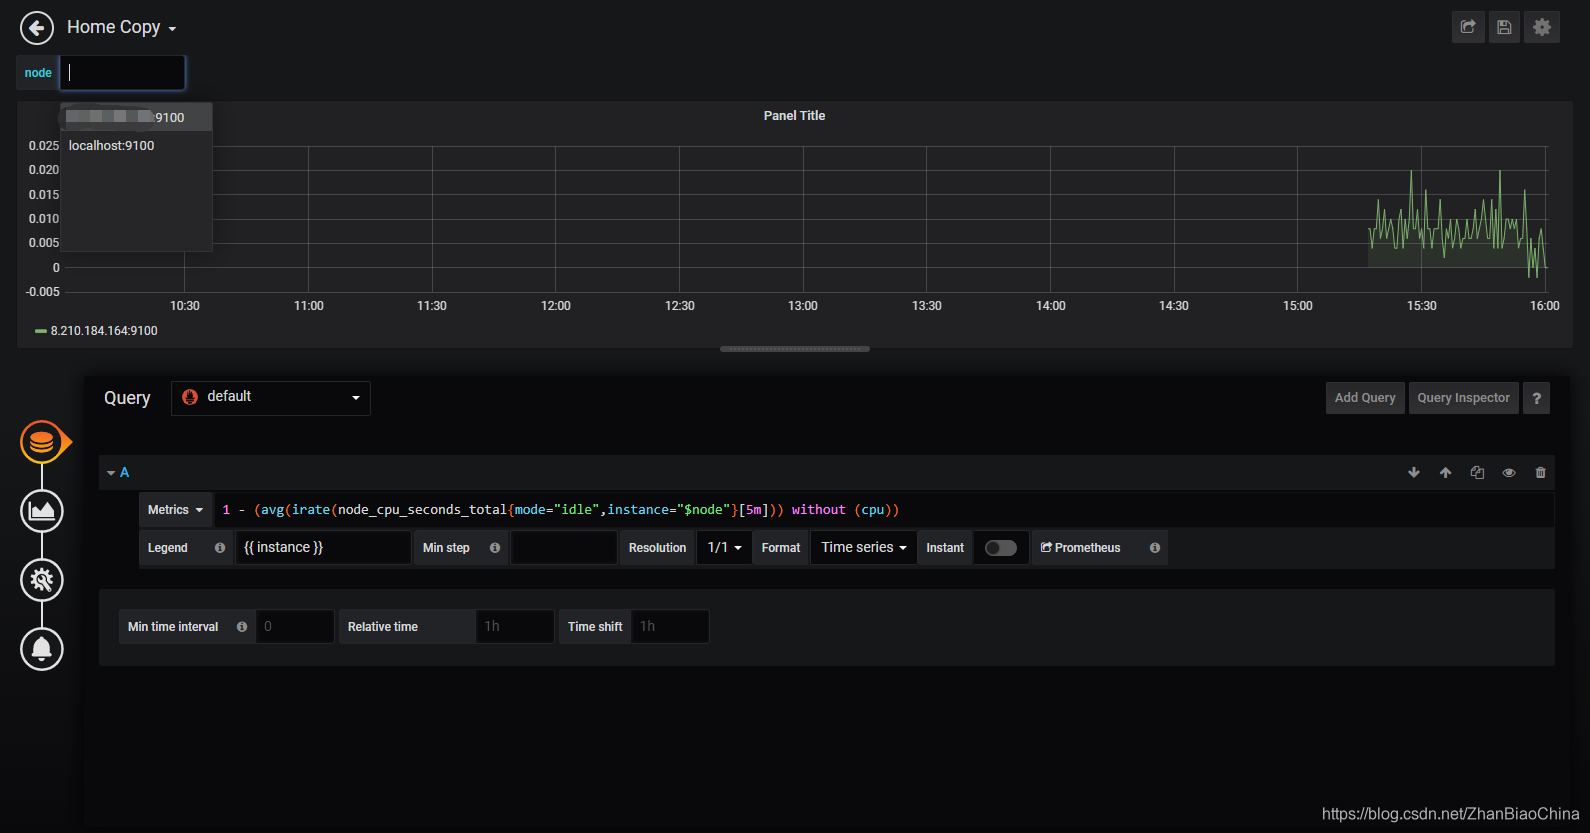Move query A up
Image resolution: width=1590 pixels, height=833 pixels.
point(1445,473)
